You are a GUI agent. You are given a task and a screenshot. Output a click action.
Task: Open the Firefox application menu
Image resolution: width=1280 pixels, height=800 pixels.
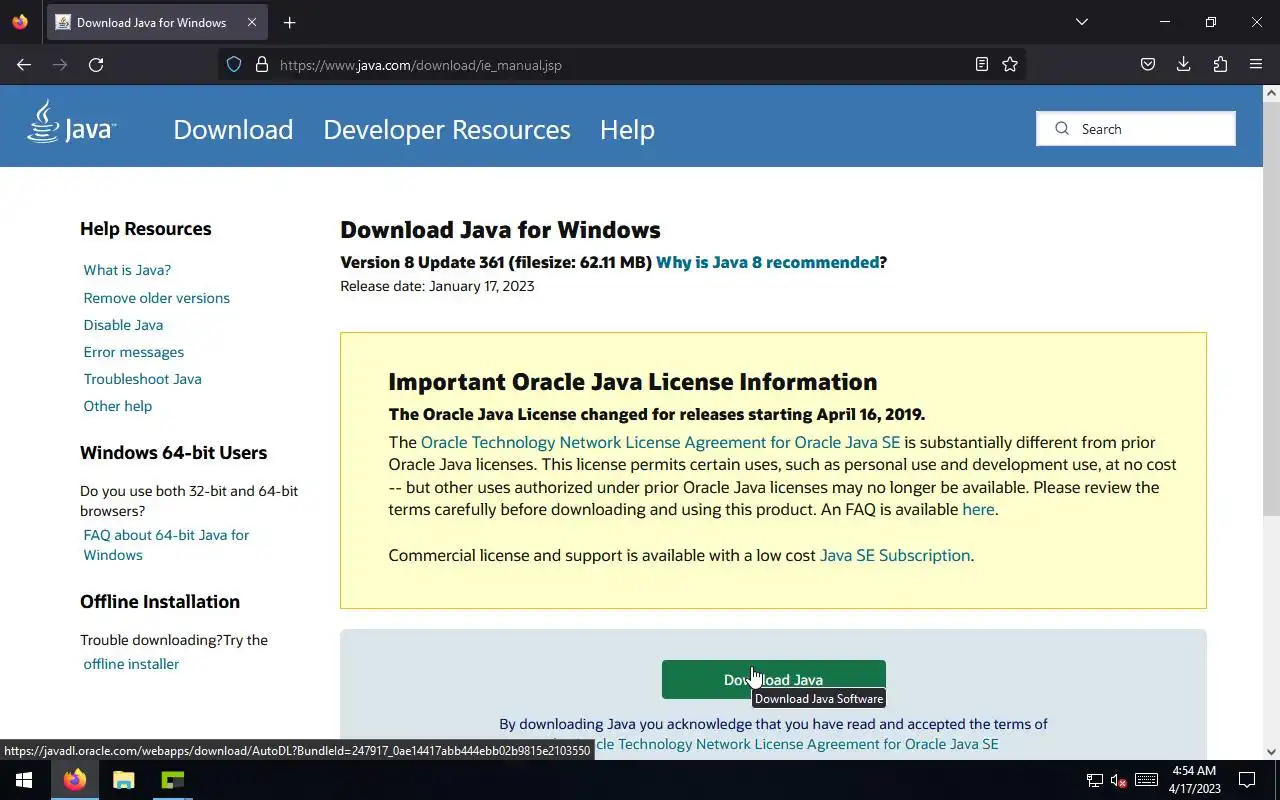1256,65
